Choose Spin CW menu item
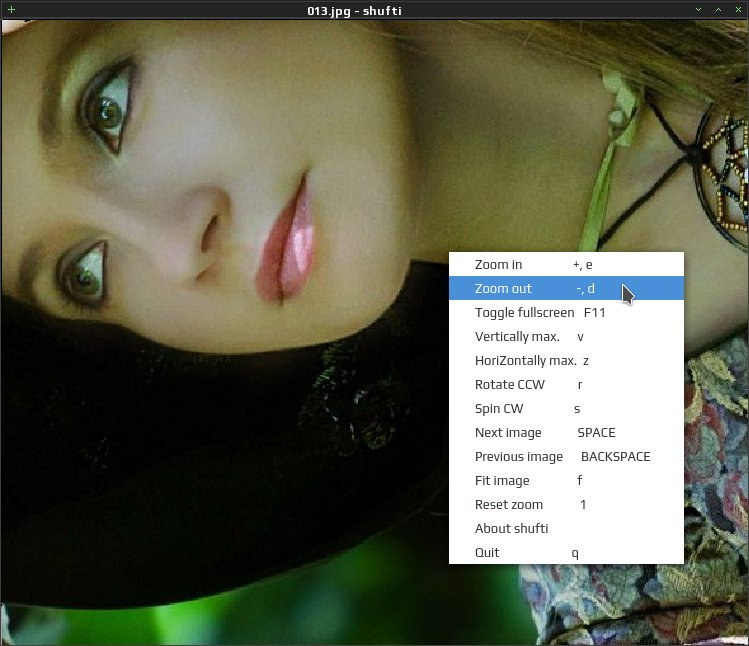Screen dimensions: 749x646 [566, 409]
